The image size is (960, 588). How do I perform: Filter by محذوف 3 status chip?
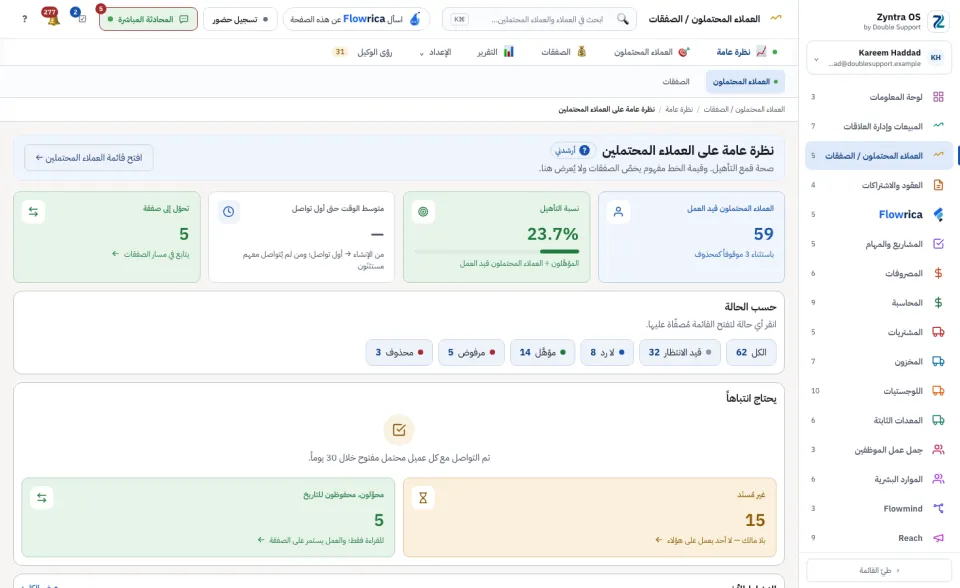[399, 352]
